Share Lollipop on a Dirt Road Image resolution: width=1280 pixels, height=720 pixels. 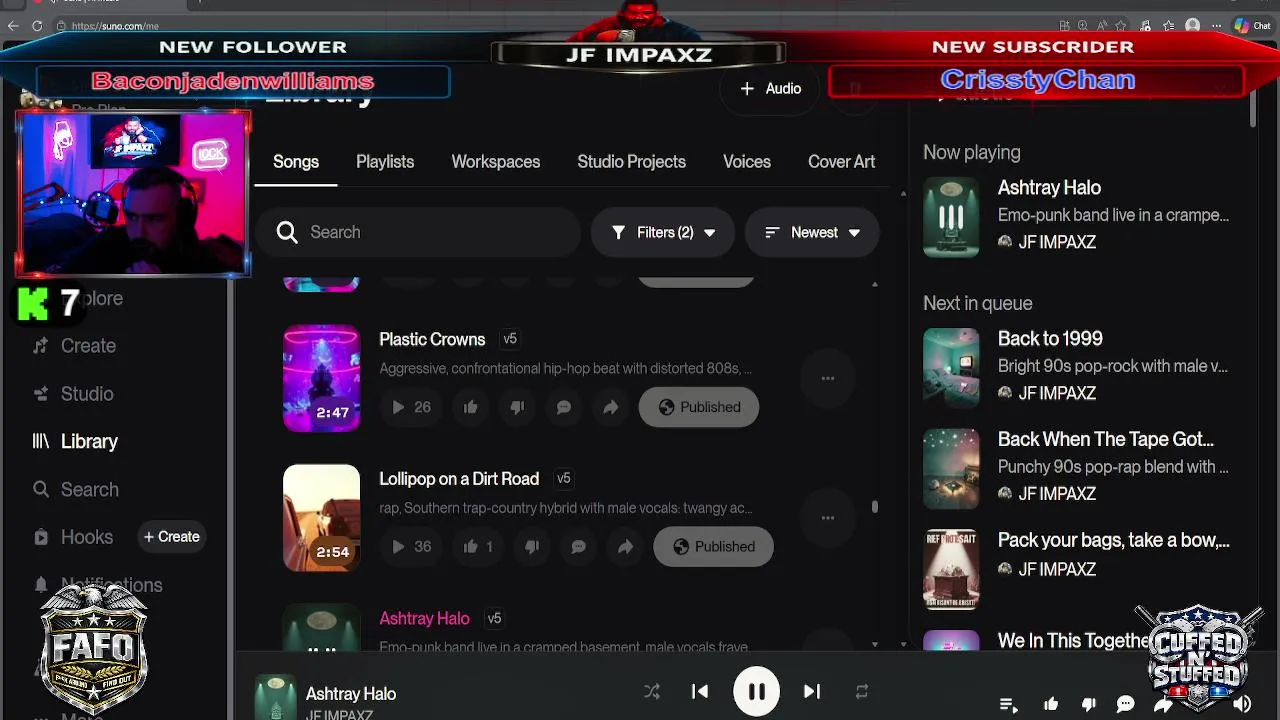[x=625, y=547]
